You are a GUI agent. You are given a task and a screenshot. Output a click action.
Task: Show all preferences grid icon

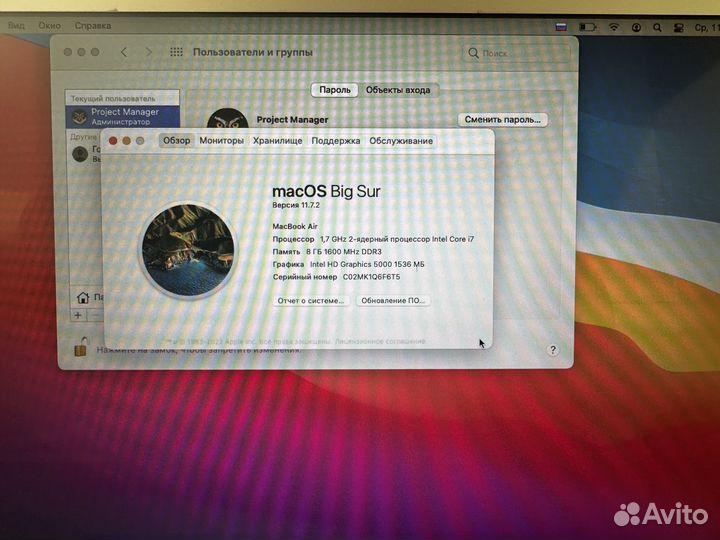click(176, 52)
